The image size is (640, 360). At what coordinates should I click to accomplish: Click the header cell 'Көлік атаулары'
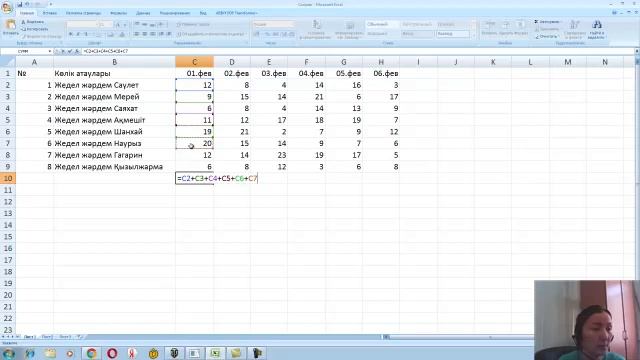pyautogui.click(x=114, y=73)
